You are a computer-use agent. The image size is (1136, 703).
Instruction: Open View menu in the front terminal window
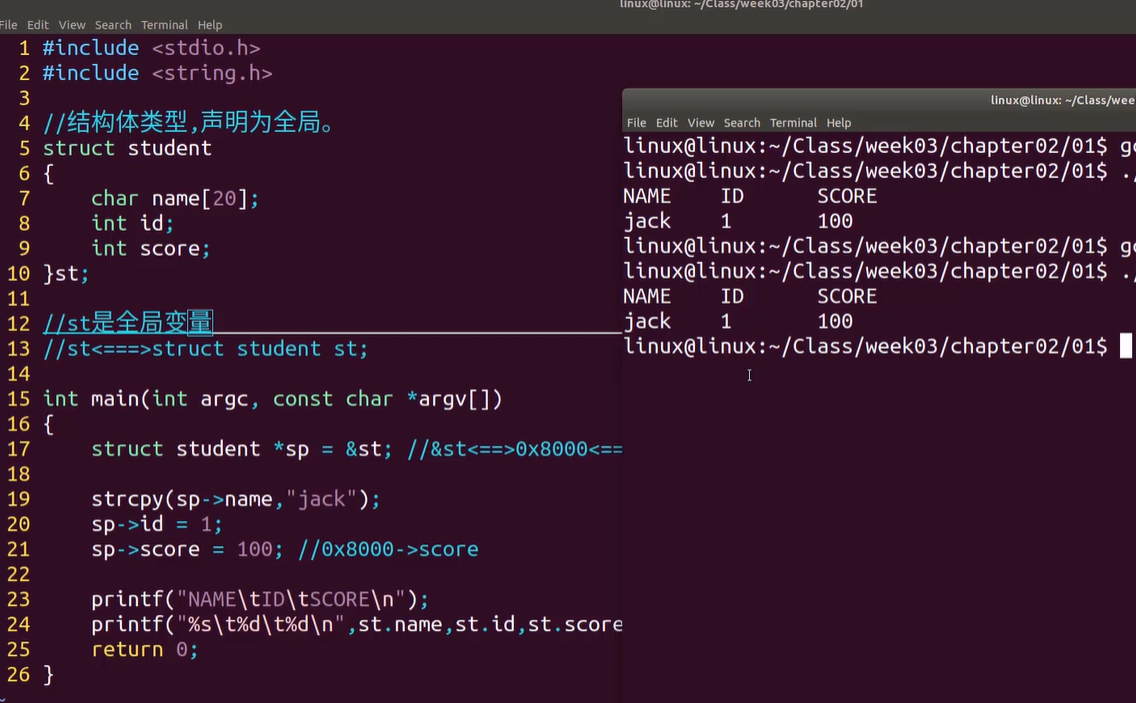(701, 122)
